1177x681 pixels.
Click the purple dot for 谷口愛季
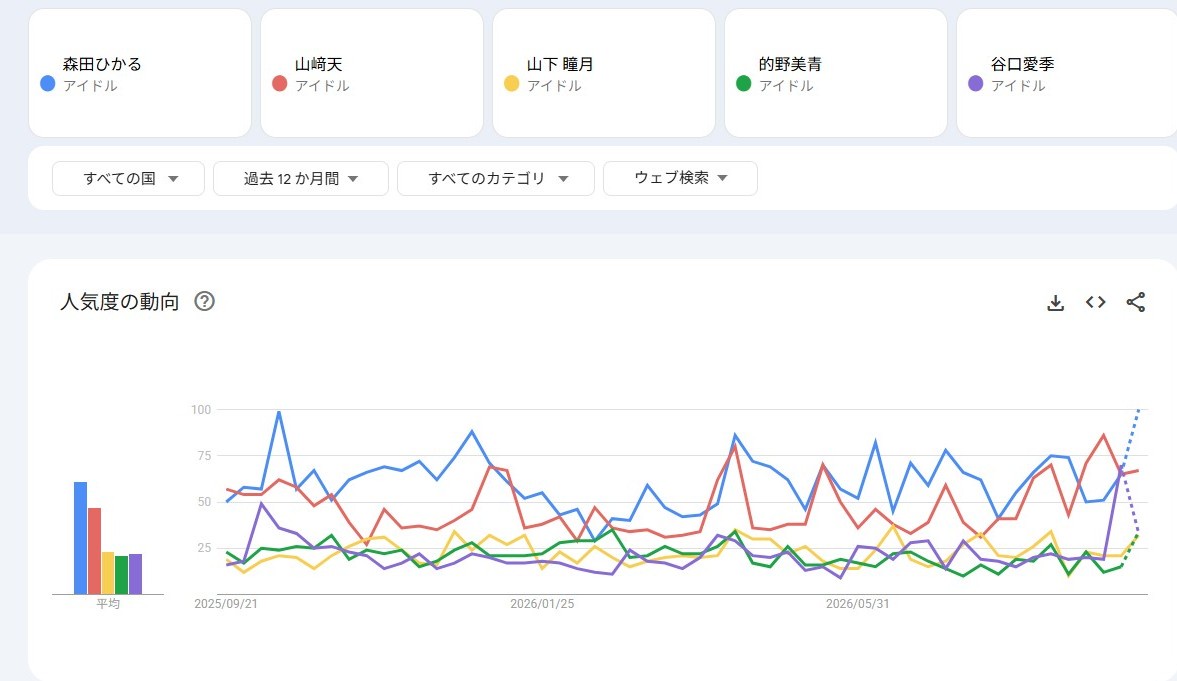tap(975, 83)
